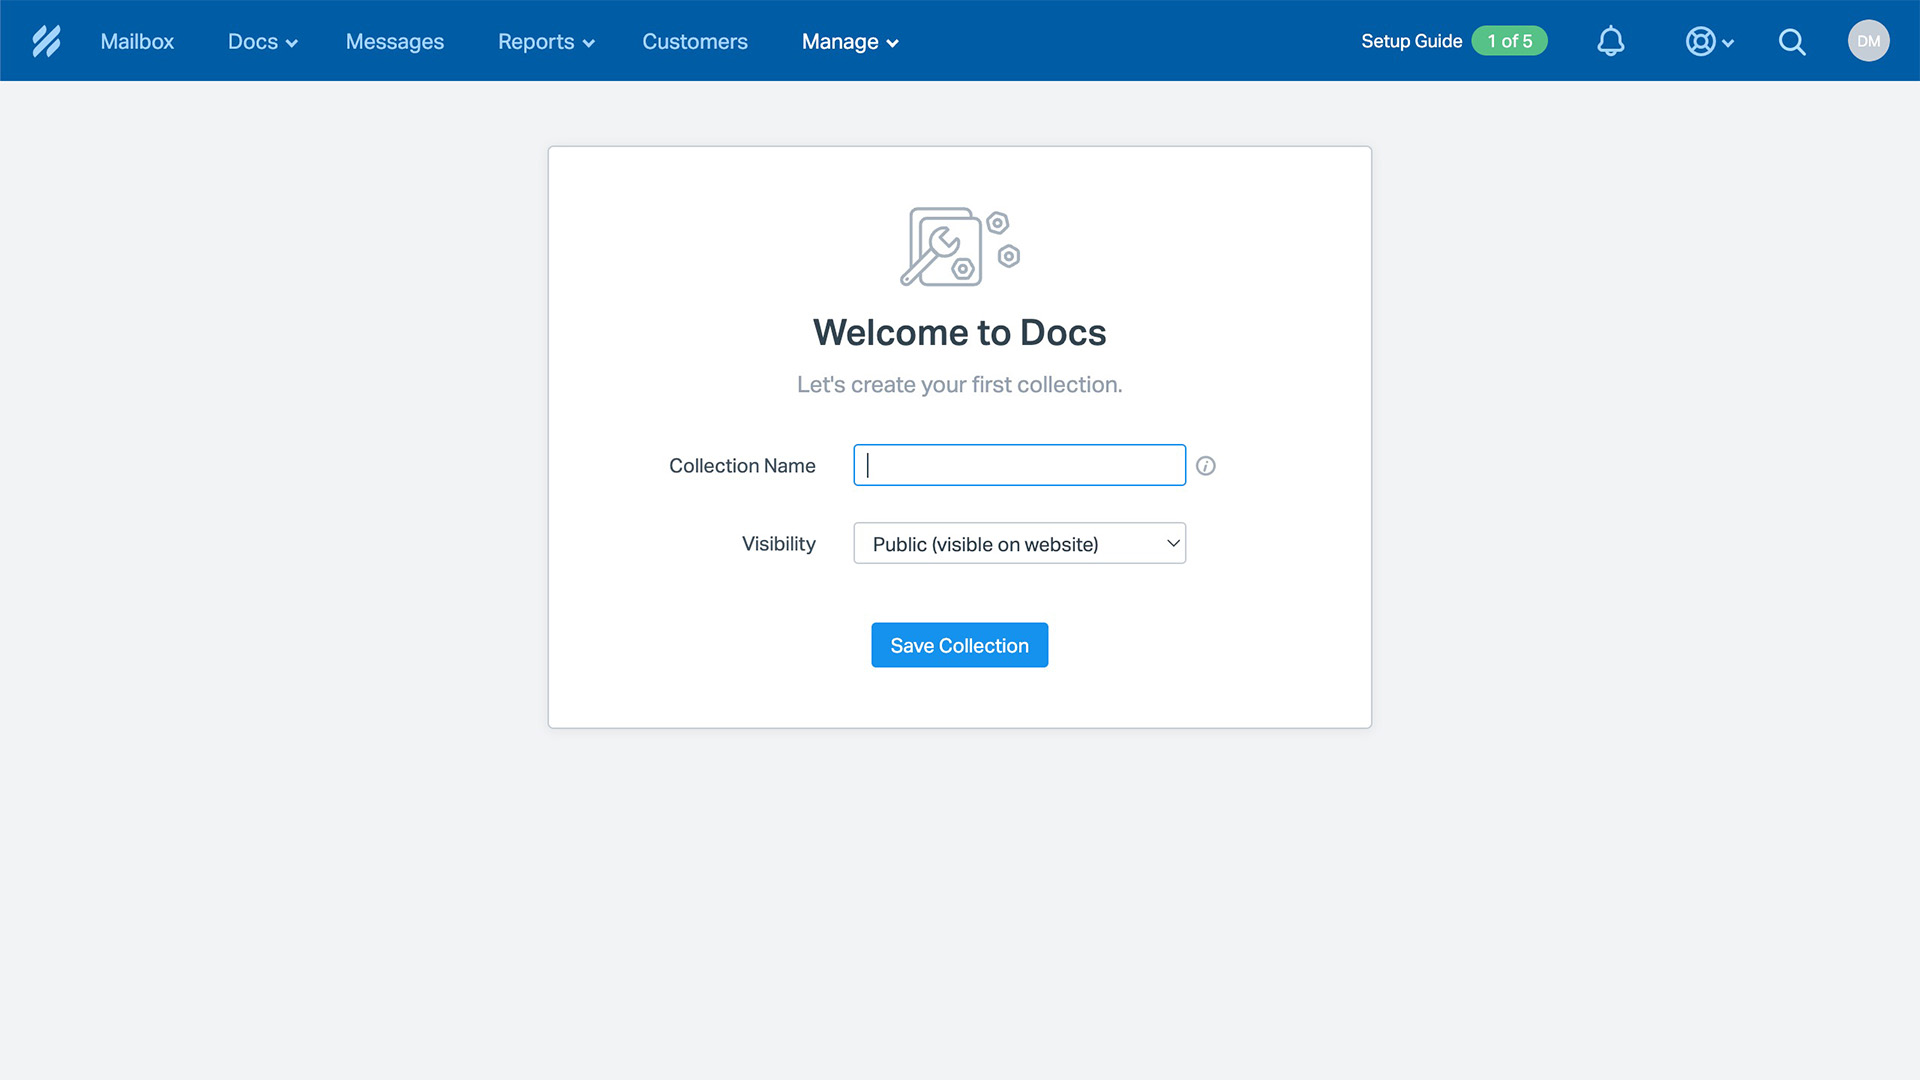Viewport: 1920px width, 1080px height.
Task: Click Save Collection button
Action: [959, 645]
